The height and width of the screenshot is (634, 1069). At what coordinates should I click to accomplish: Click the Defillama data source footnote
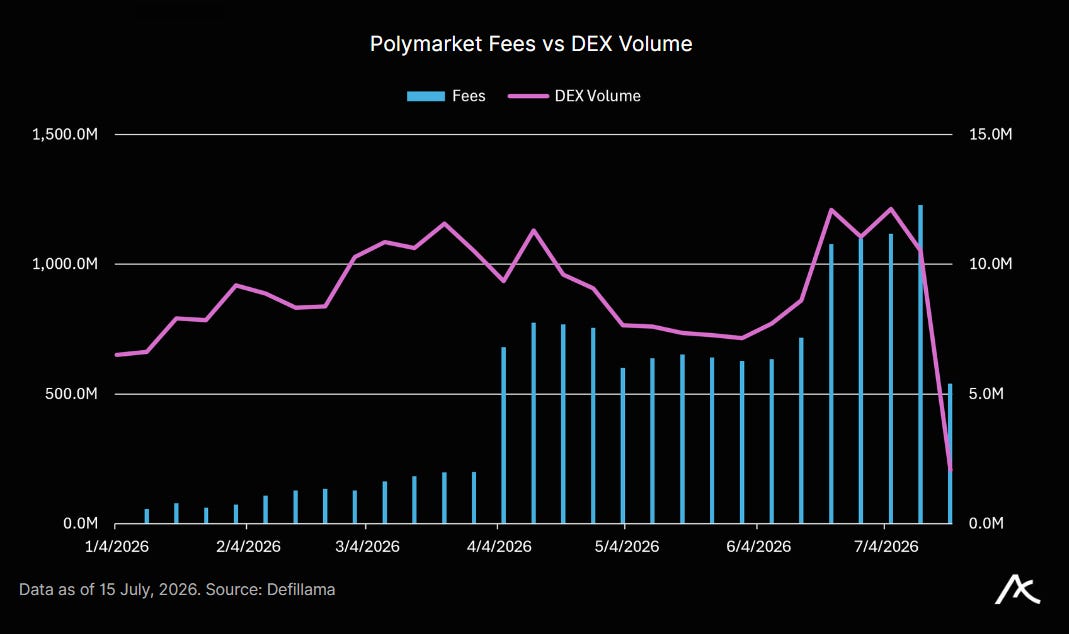[x=177, y=590]
